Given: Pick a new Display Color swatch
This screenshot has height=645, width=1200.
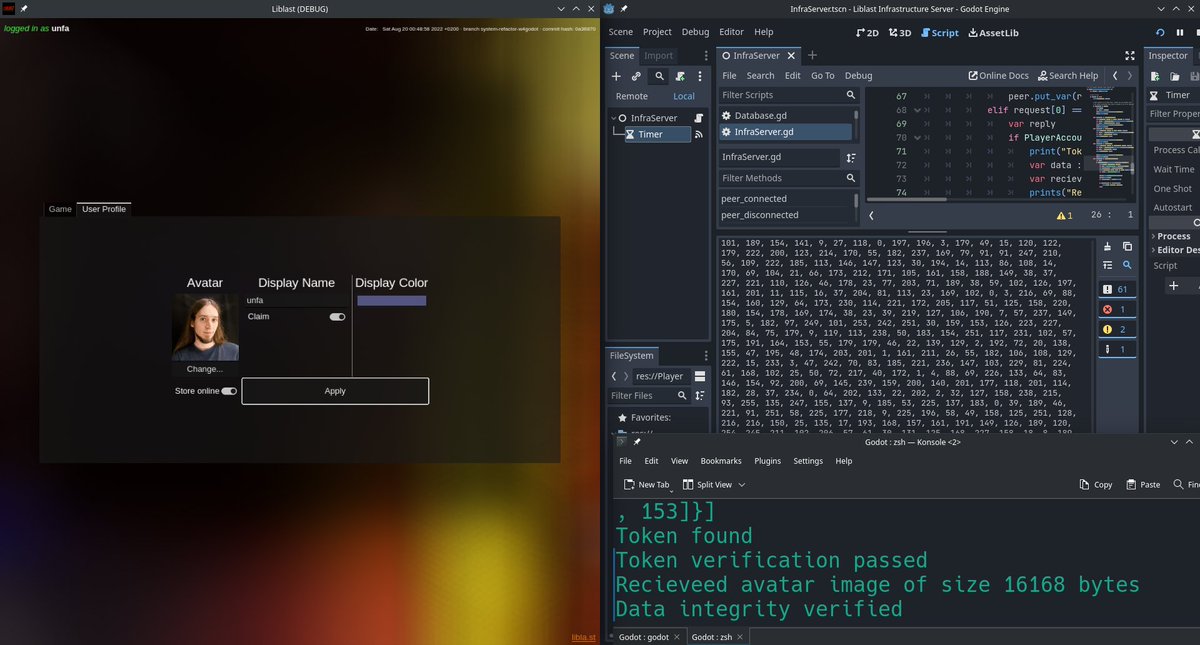Looking at the screenshot, I should coord(391,300).
